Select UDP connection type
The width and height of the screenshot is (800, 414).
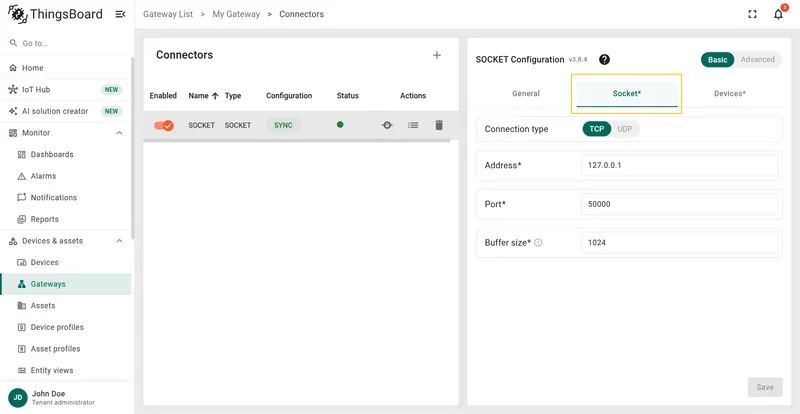[x=624, y=129]
